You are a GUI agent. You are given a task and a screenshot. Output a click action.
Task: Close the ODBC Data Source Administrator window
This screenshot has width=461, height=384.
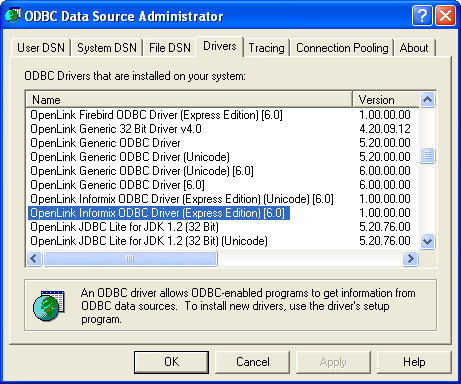(x=445, y=15)
